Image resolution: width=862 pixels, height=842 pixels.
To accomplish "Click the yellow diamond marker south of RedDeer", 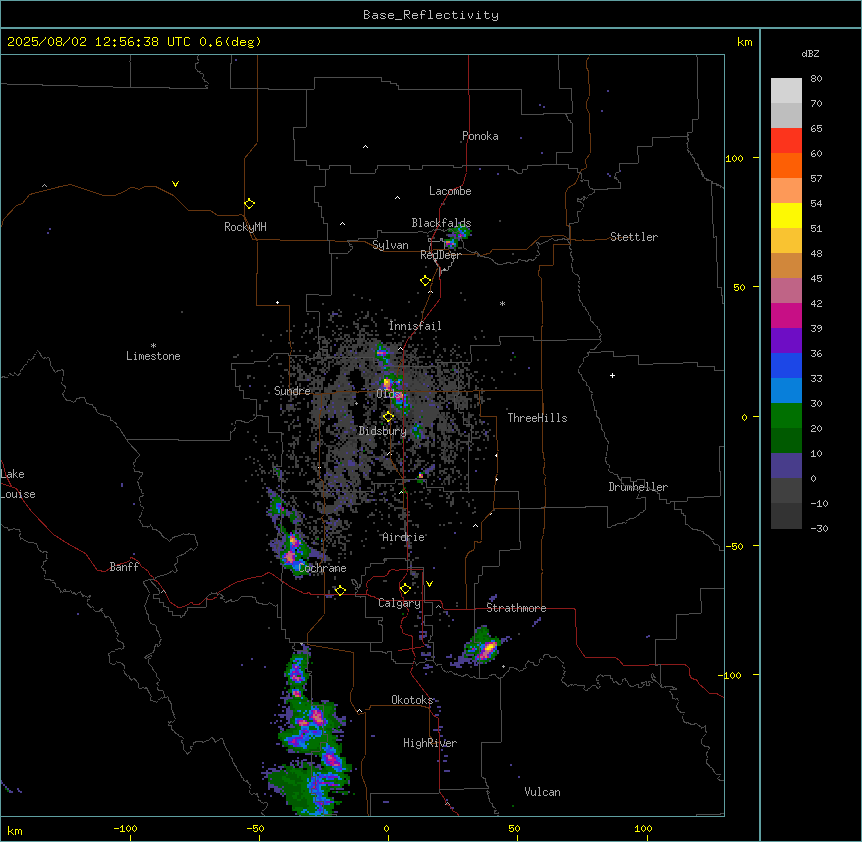I will (426, 281).
